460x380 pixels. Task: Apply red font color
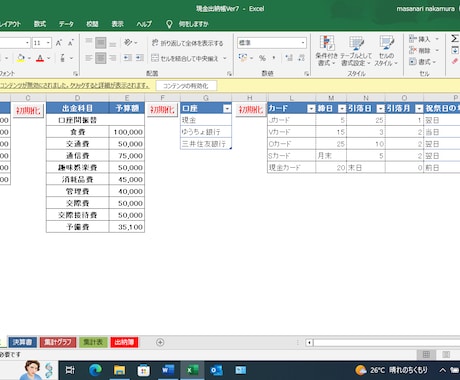40,58
